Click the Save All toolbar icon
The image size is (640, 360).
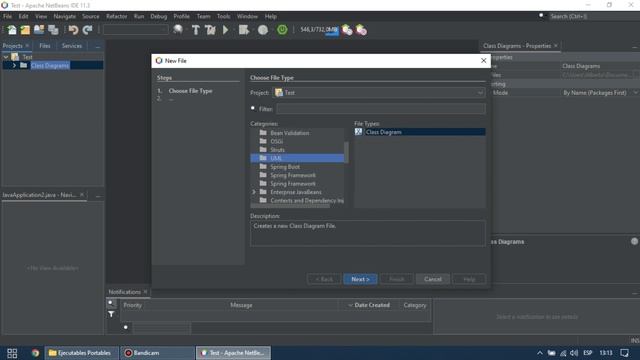tap(53, 30)
